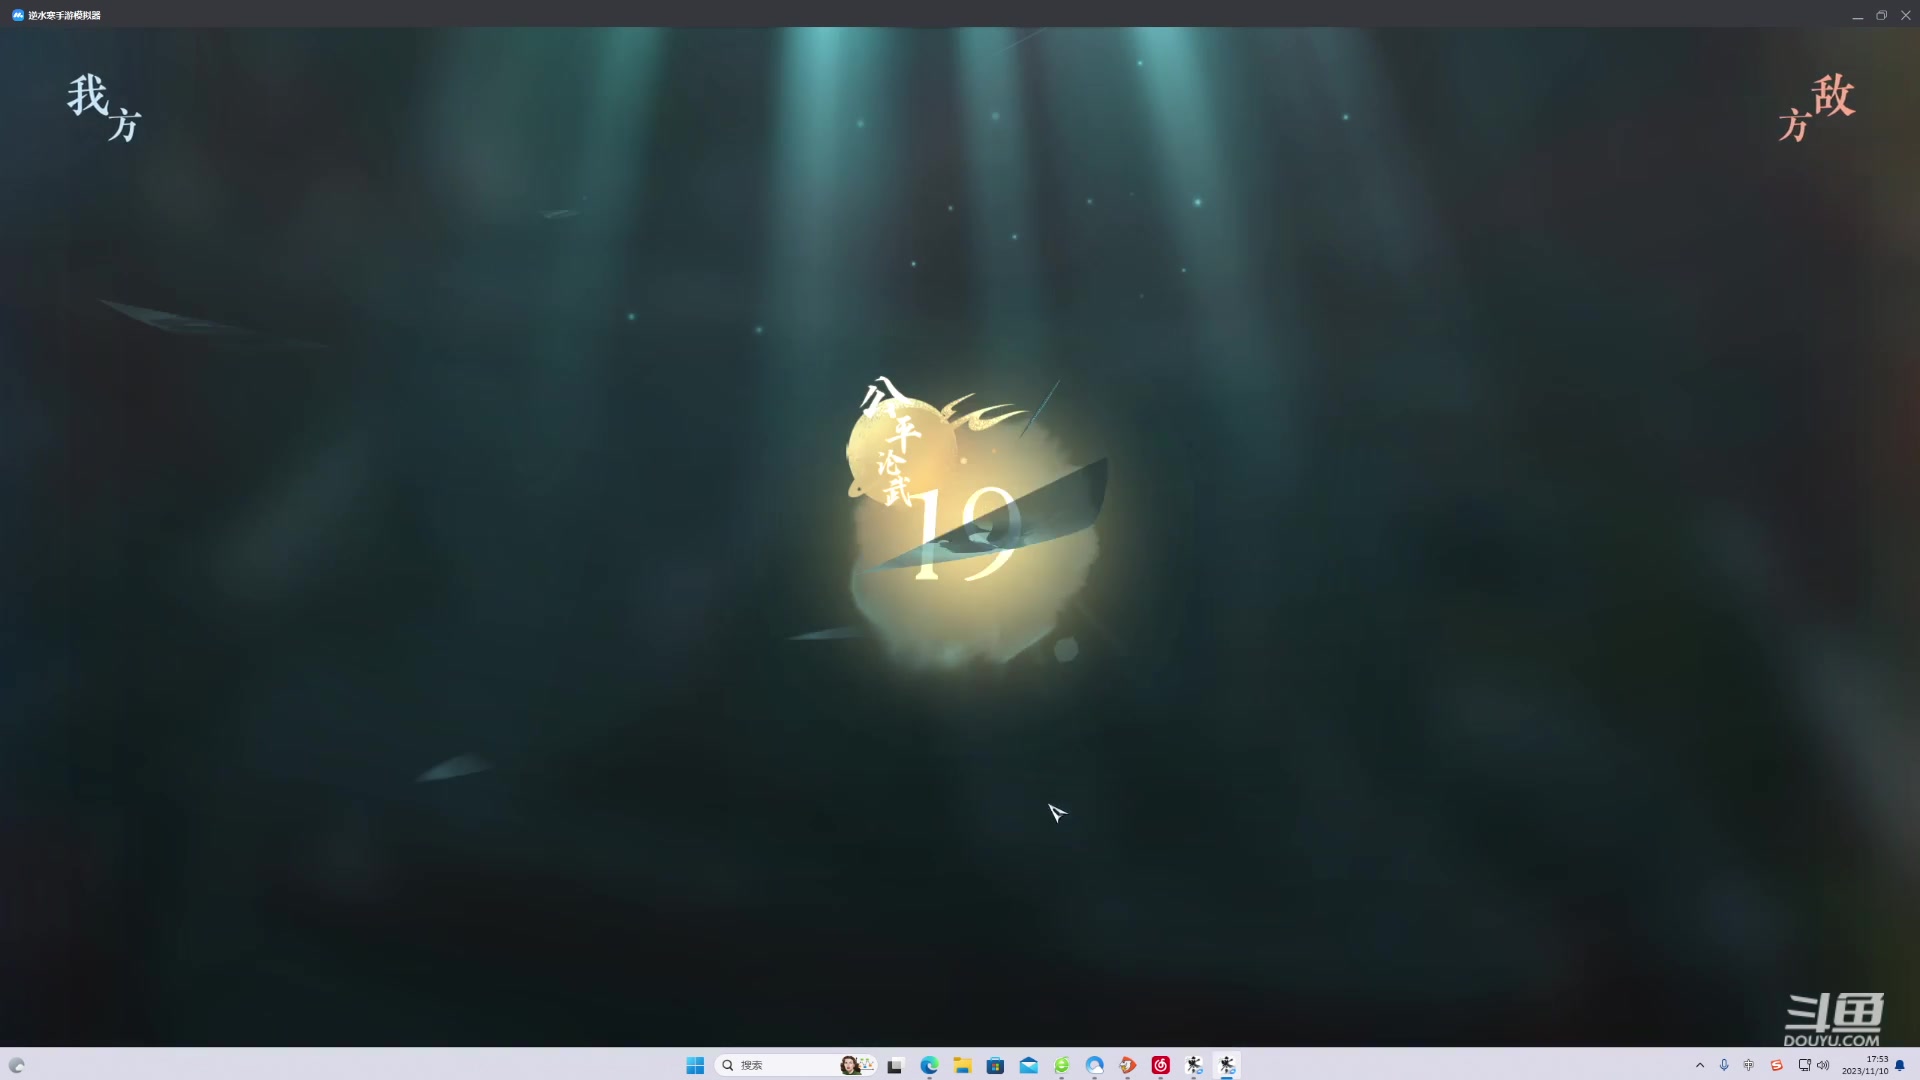Launch Microsoft Edge from the taskbar
1920x1080 pixels.
[x=929, y=1065]
